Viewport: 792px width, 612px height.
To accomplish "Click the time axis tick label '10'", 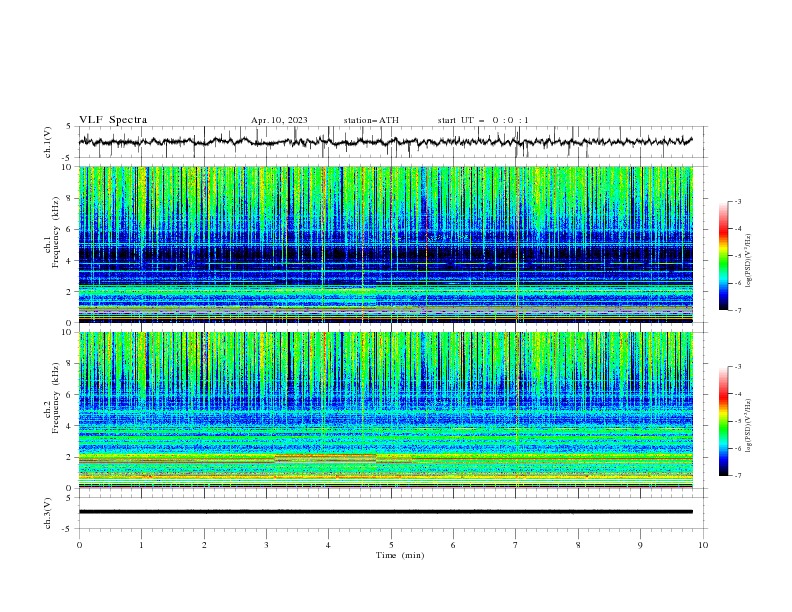I will [x=703, y=545].
